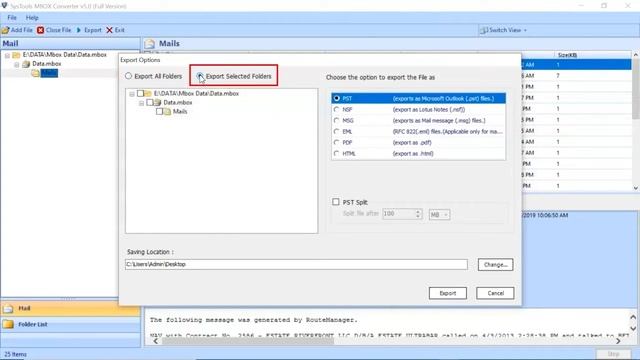Screen dimensions: 640x360
Task: Click the Mail tab envelope icon
Action: pos(8,309)
